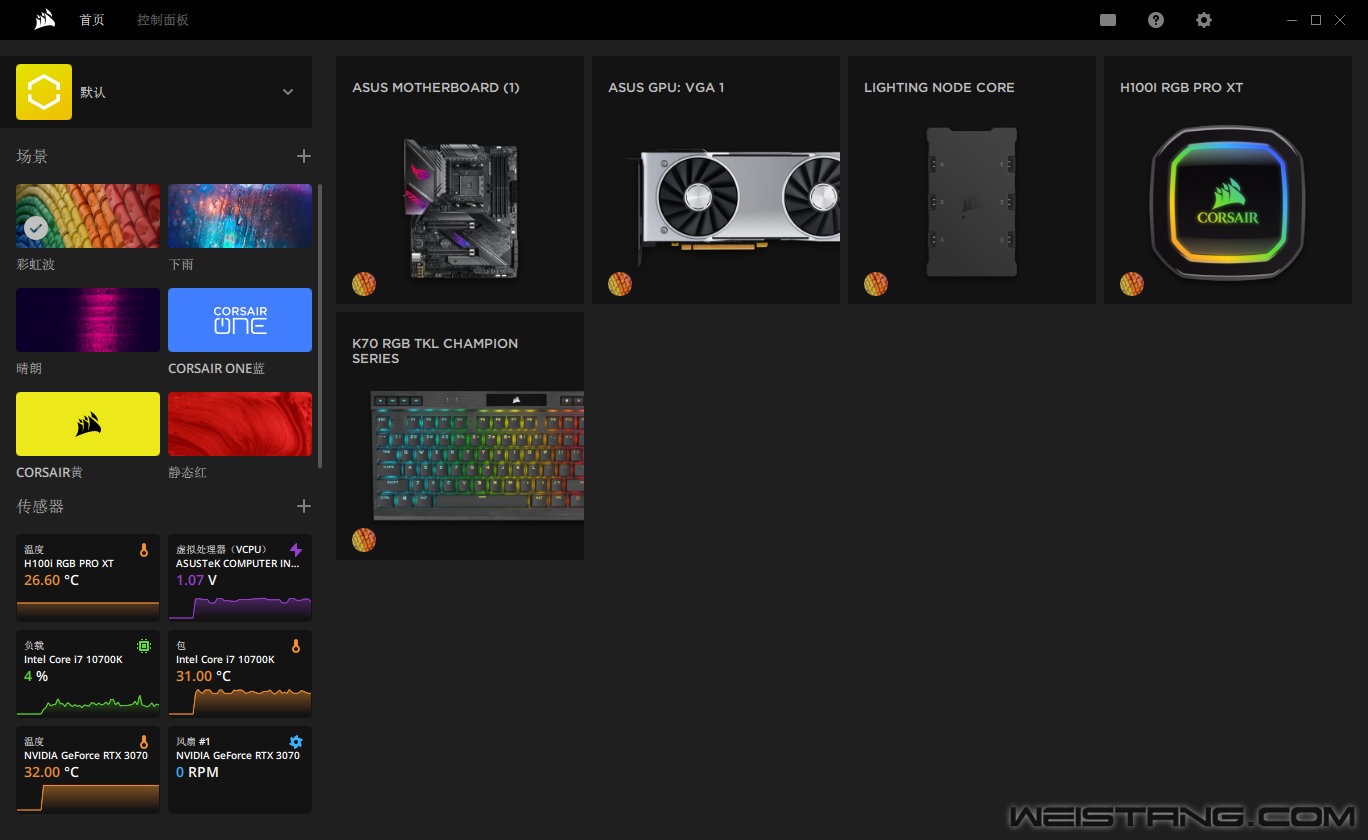Click thermometer icon on H100i temperature widget

[144, 550]
